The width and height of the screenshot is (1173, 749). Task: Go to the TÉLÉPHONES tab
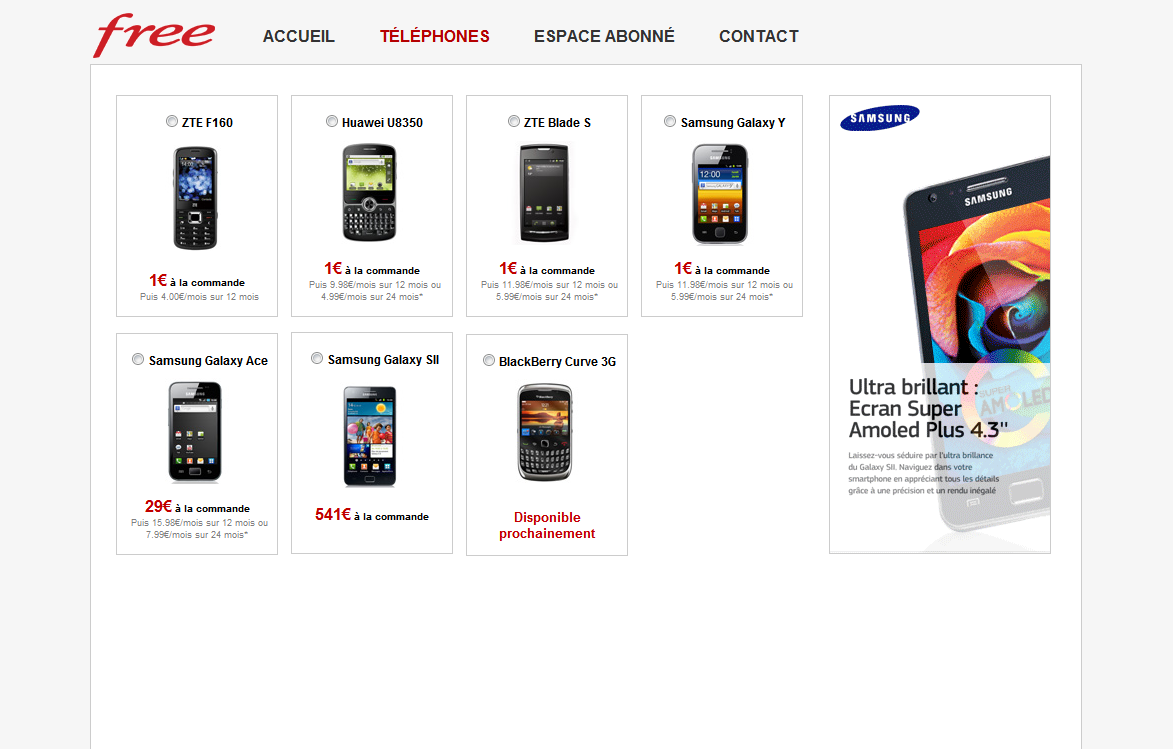pyautogui.click(x=435, y=36)
